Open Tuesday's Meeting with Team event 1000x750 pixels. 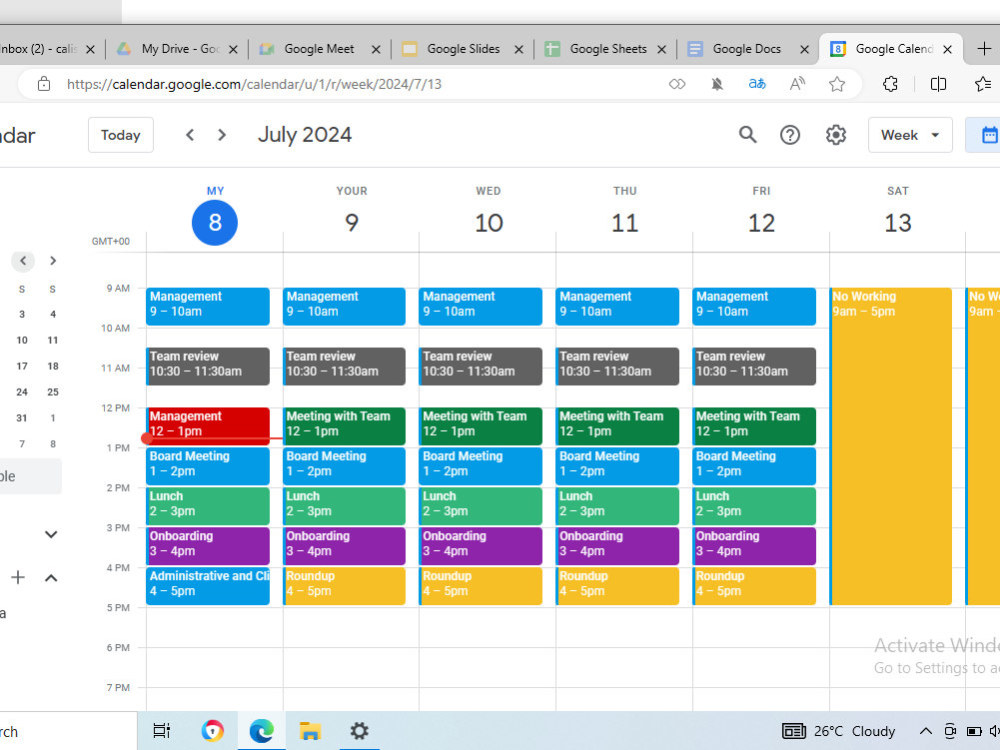[344, 426]
